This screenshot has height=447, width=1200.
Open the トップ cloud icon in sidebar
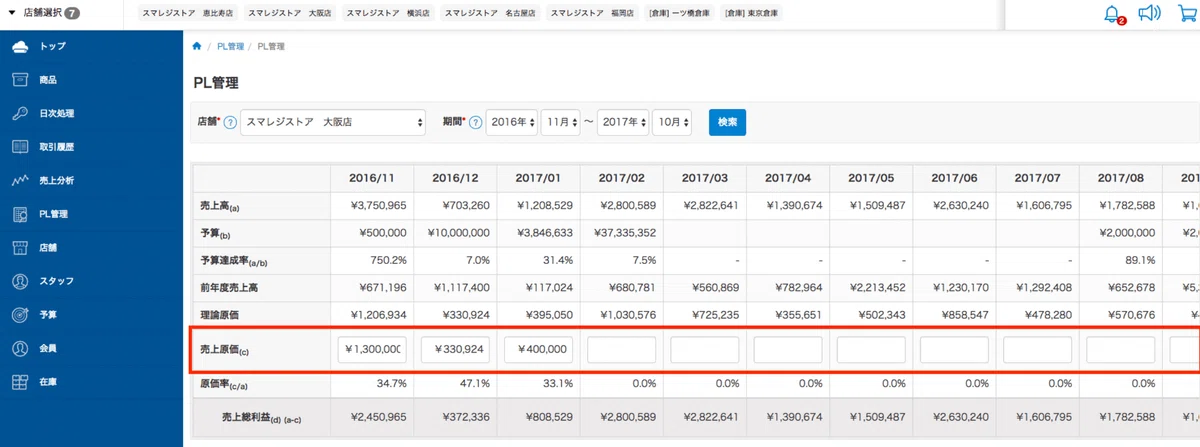20,46
